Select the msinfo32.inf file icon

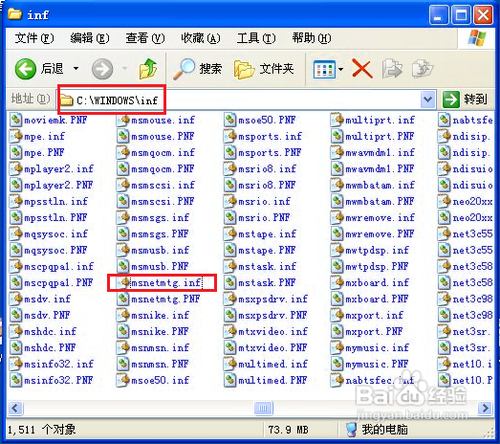pyautogui.click(x=16, y=364)
